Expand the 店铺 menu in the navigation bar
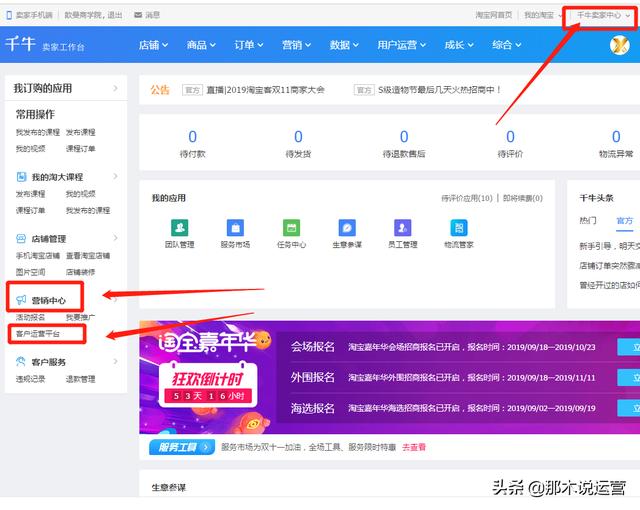Viewport: 640px width, 510px height. [x=153, y=45]
